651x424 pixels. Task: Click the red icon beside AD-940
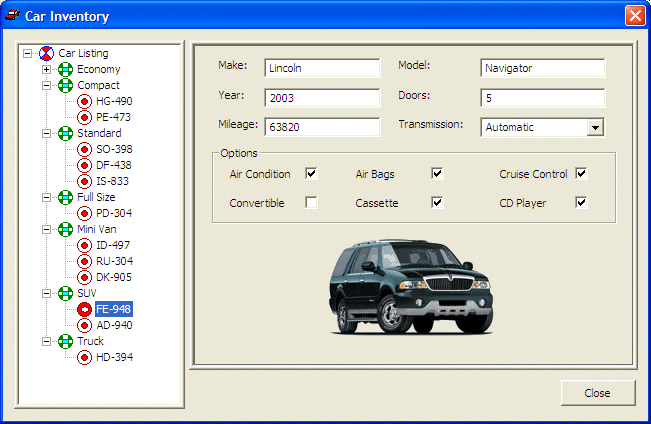coord(84,325)
